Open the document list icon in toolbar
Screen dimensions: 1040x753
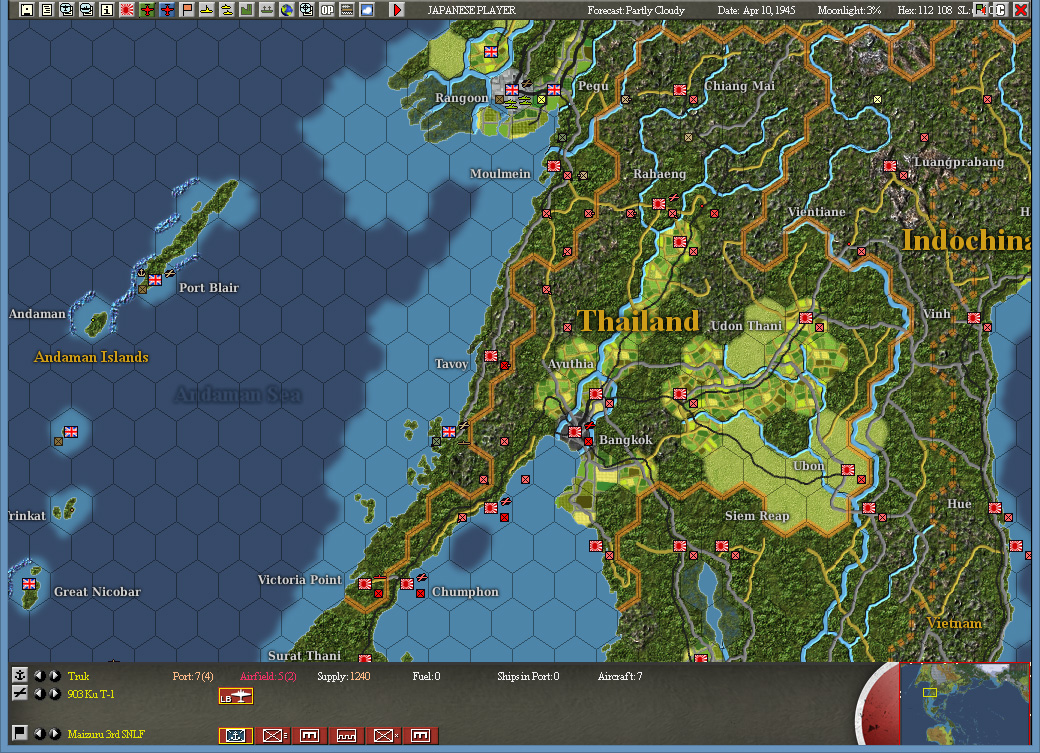coord(46,9)
